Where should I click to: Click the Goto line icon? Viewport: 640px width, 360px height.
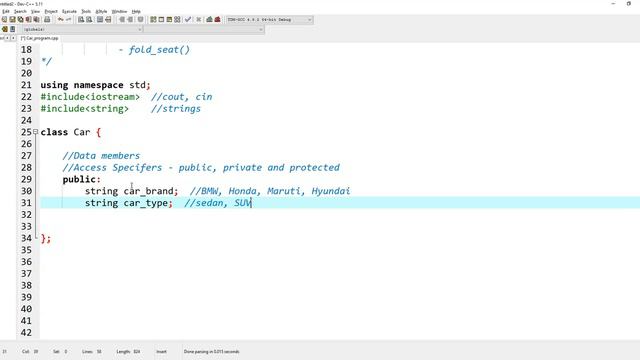tap(108, 20)
